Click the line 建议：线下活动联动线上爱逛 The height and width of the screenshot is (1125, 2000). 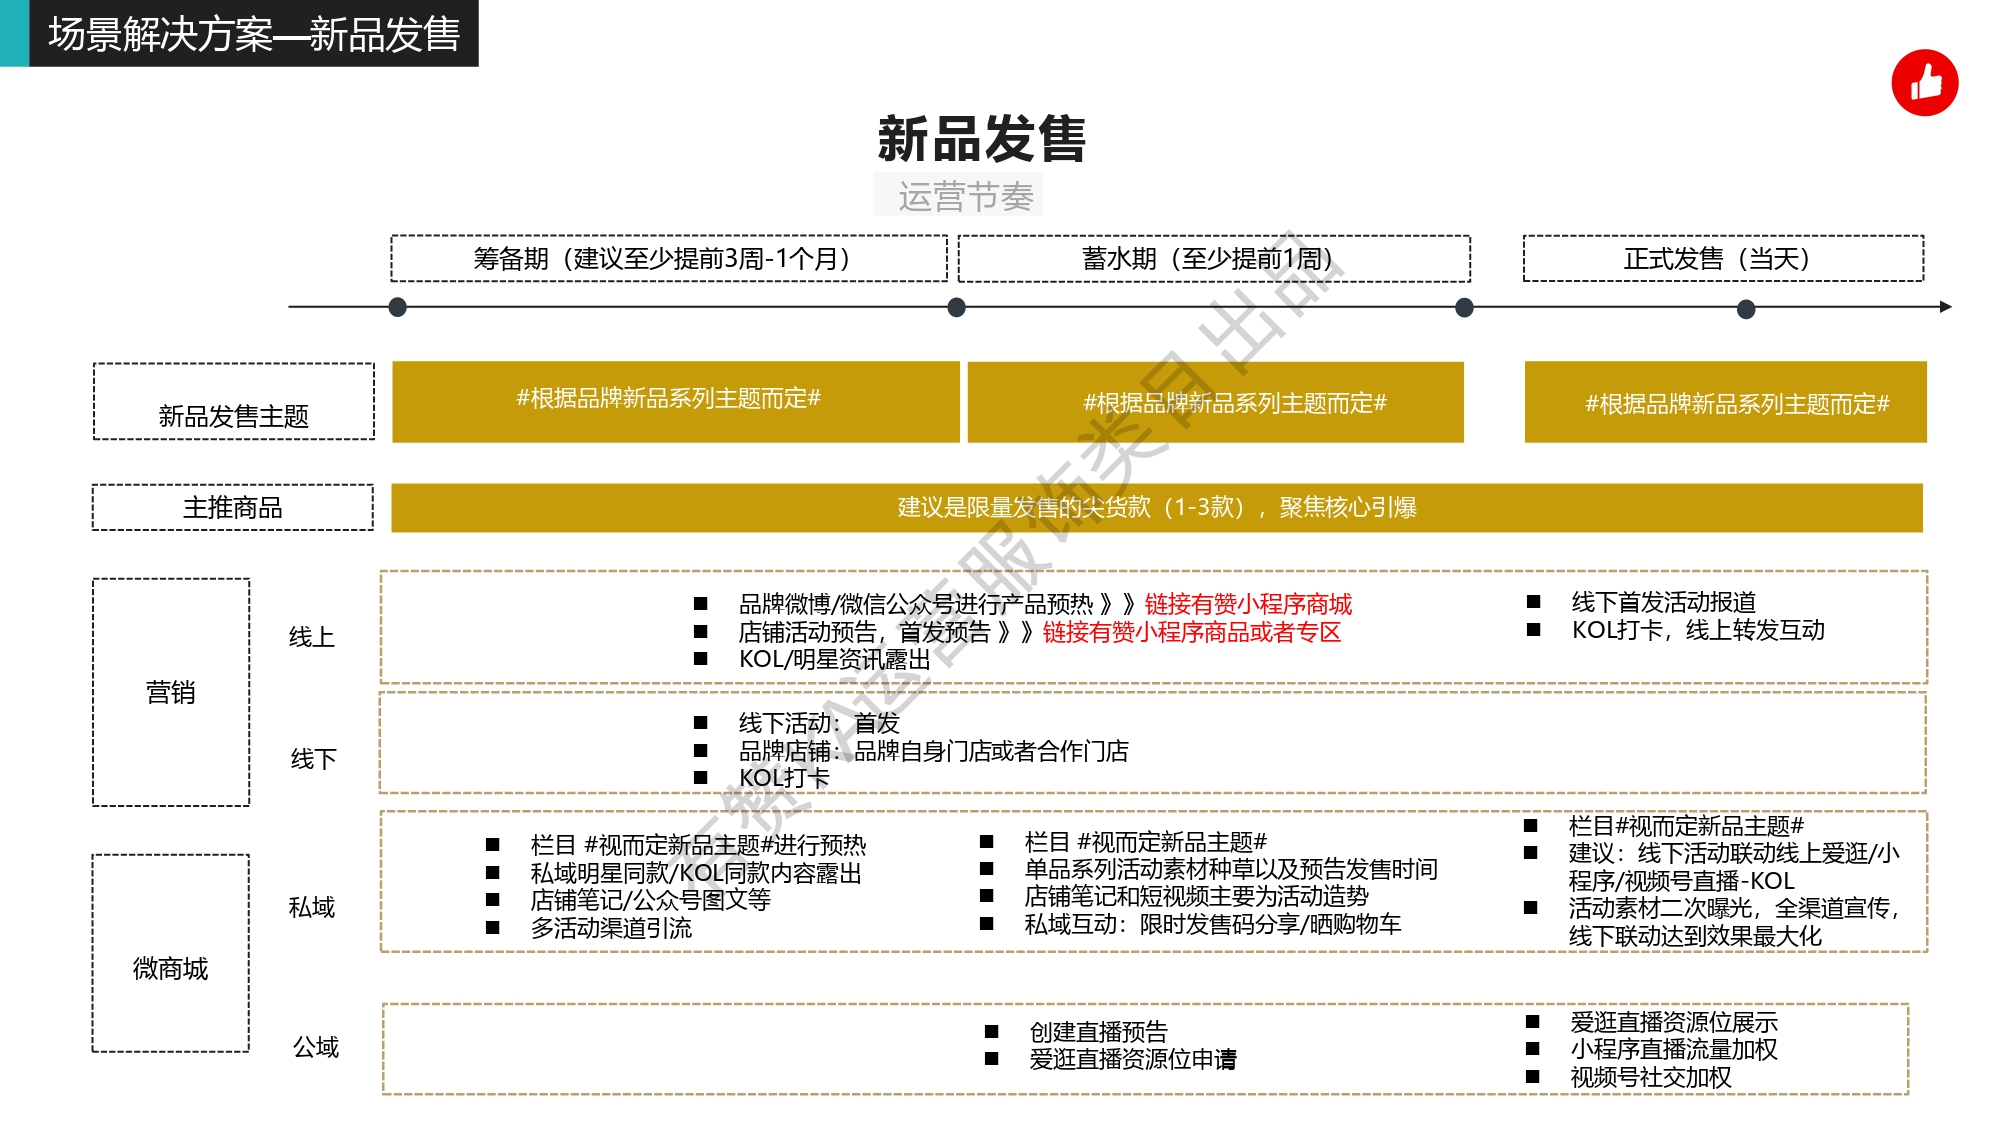pyautogui.click(x=1733, y=866)
